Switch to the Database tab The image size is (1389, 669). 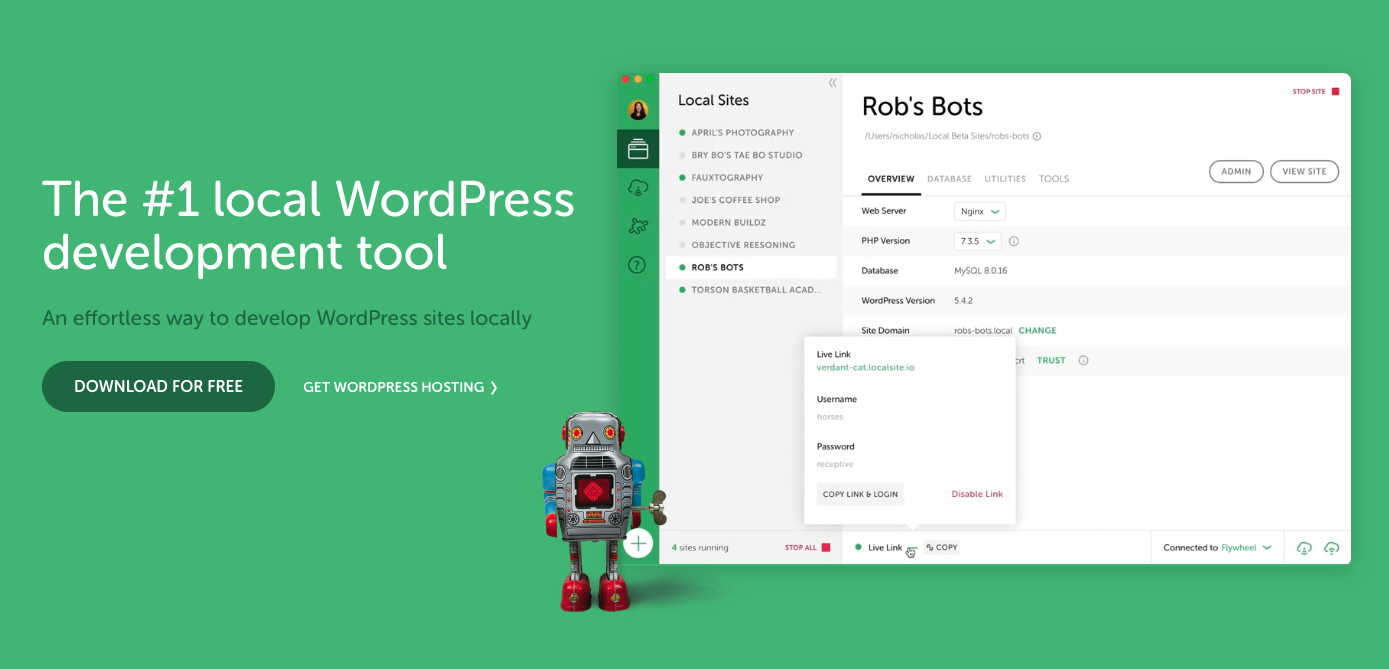tap(949, 179)
